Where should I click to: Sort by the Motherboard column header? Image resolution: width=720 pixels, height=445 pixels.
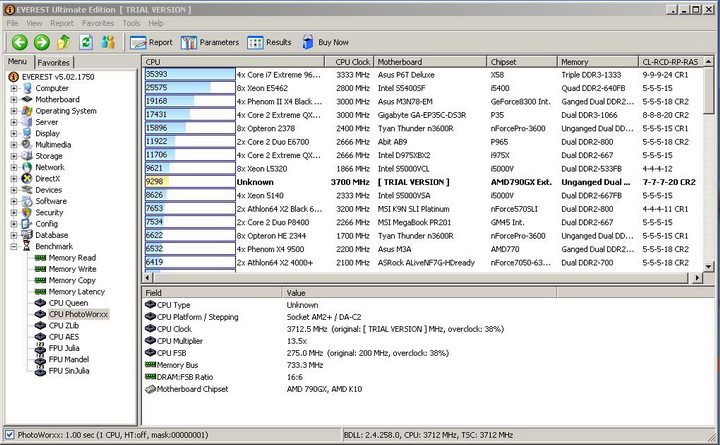tap(430, 62)
